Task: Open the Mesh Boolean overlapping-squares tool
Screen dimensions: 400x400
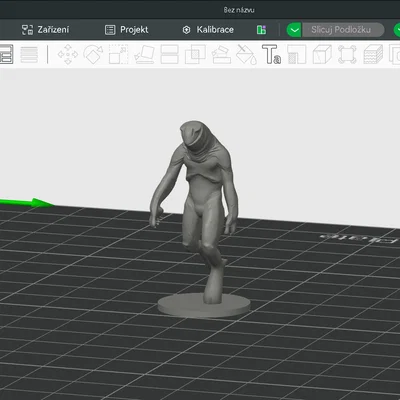Action: tap(195, 54)
